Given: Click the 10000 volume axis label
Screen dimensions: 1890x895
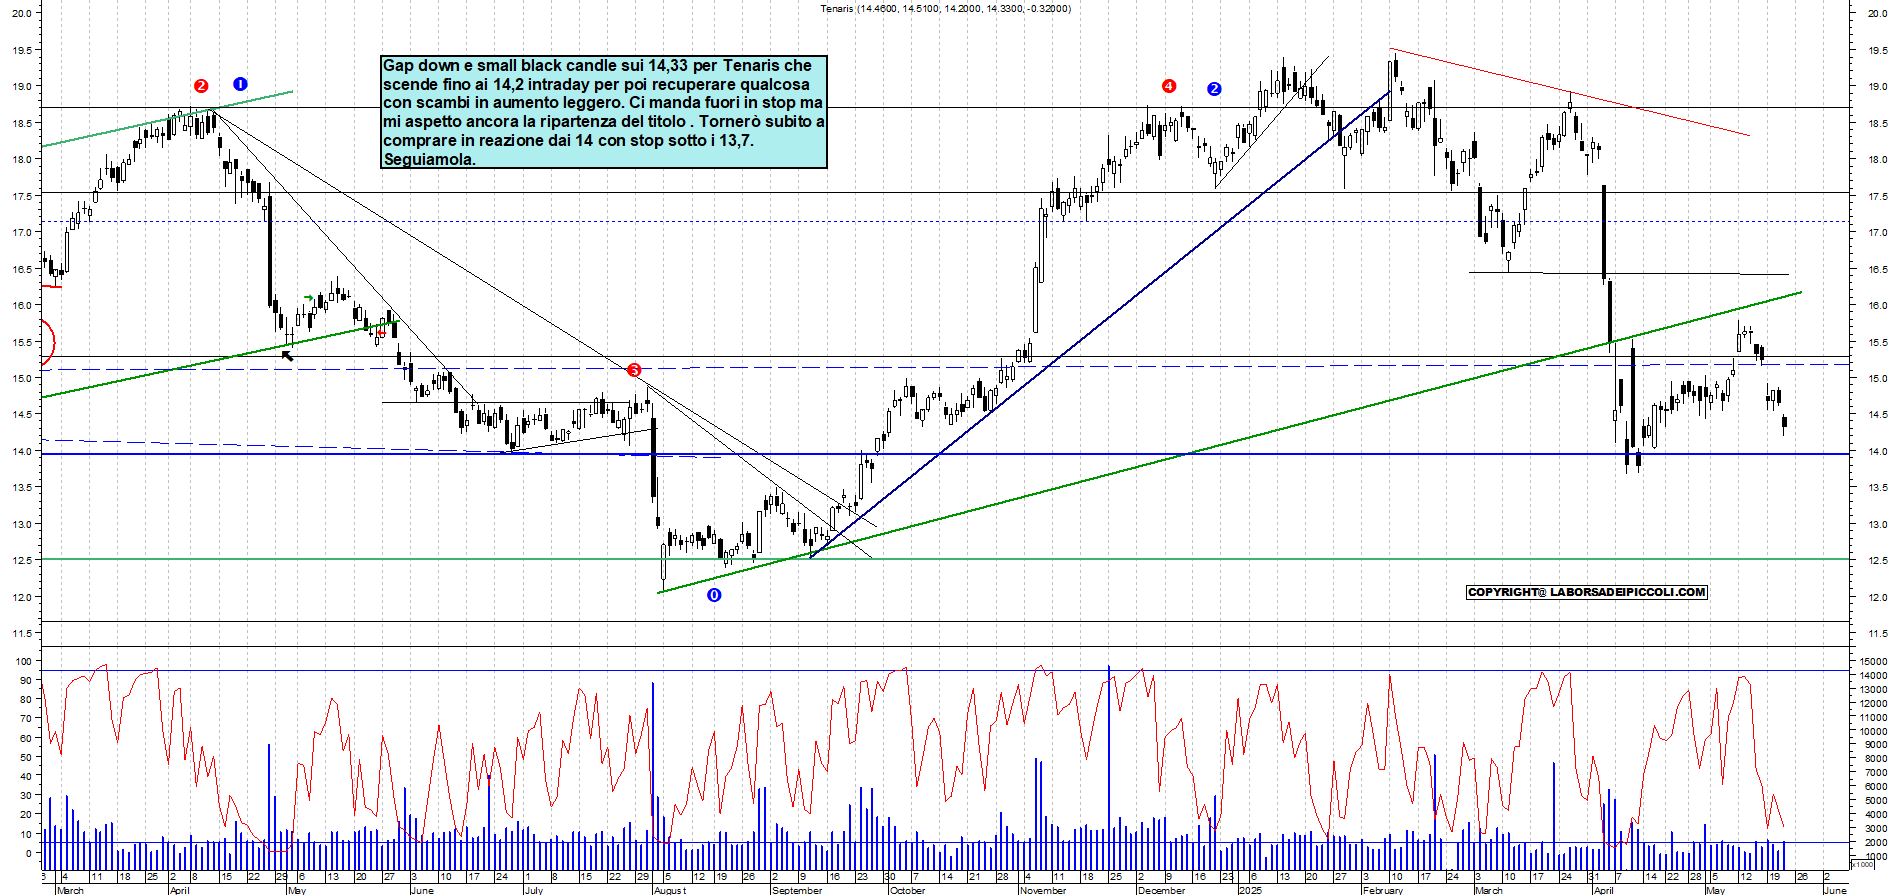Looking at the screenshot, I should [1872, 731].
